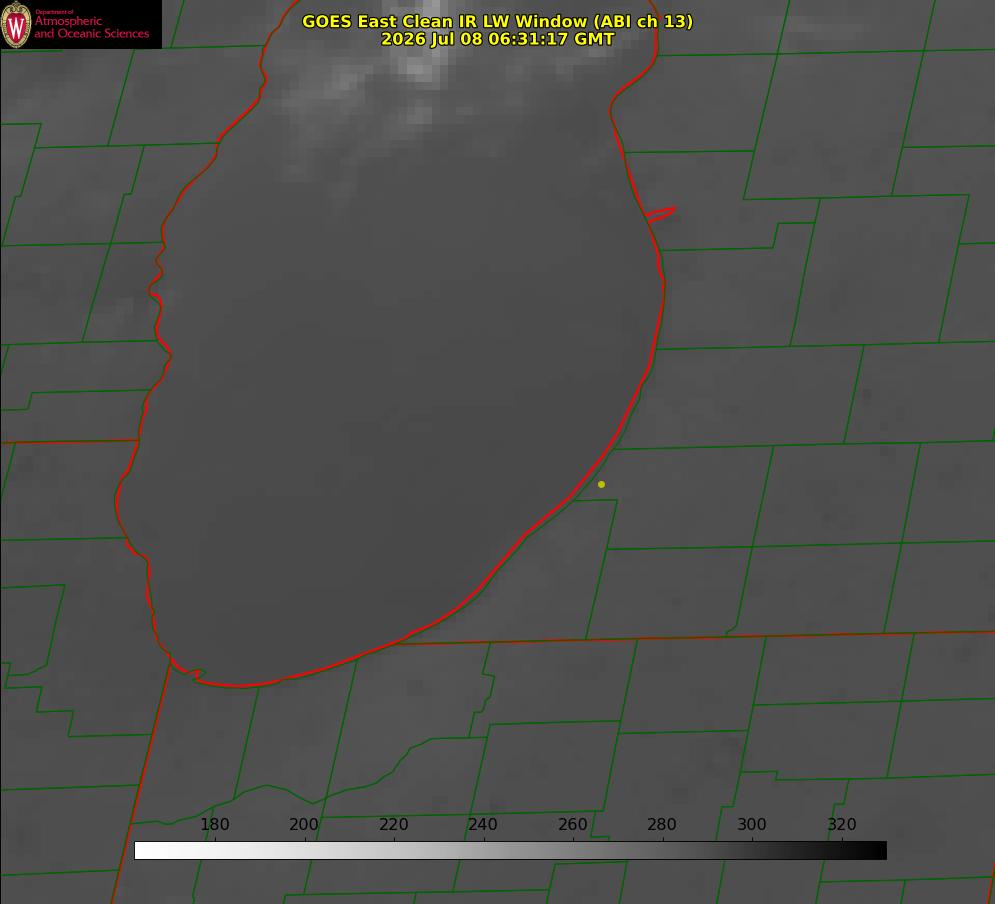Click the 220 colorbar label

(x=393, y=824)
